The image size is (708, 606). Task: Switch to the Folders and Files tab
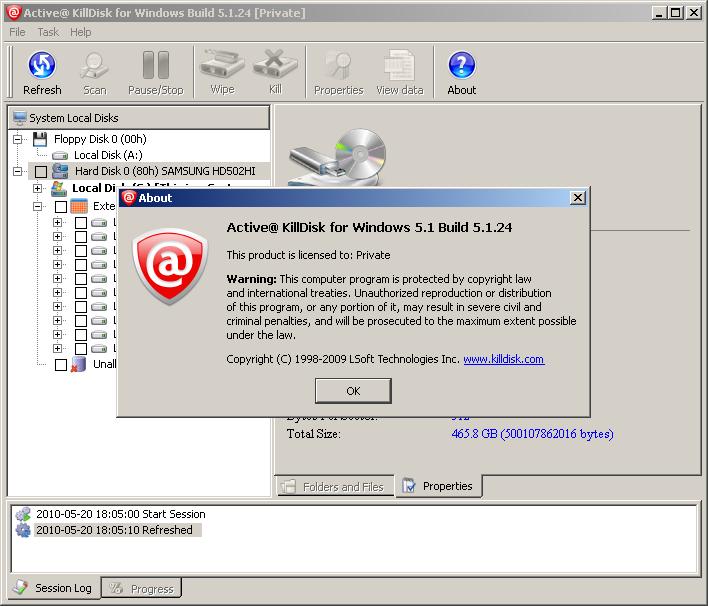pyautogui.click(x=335, y=486)
